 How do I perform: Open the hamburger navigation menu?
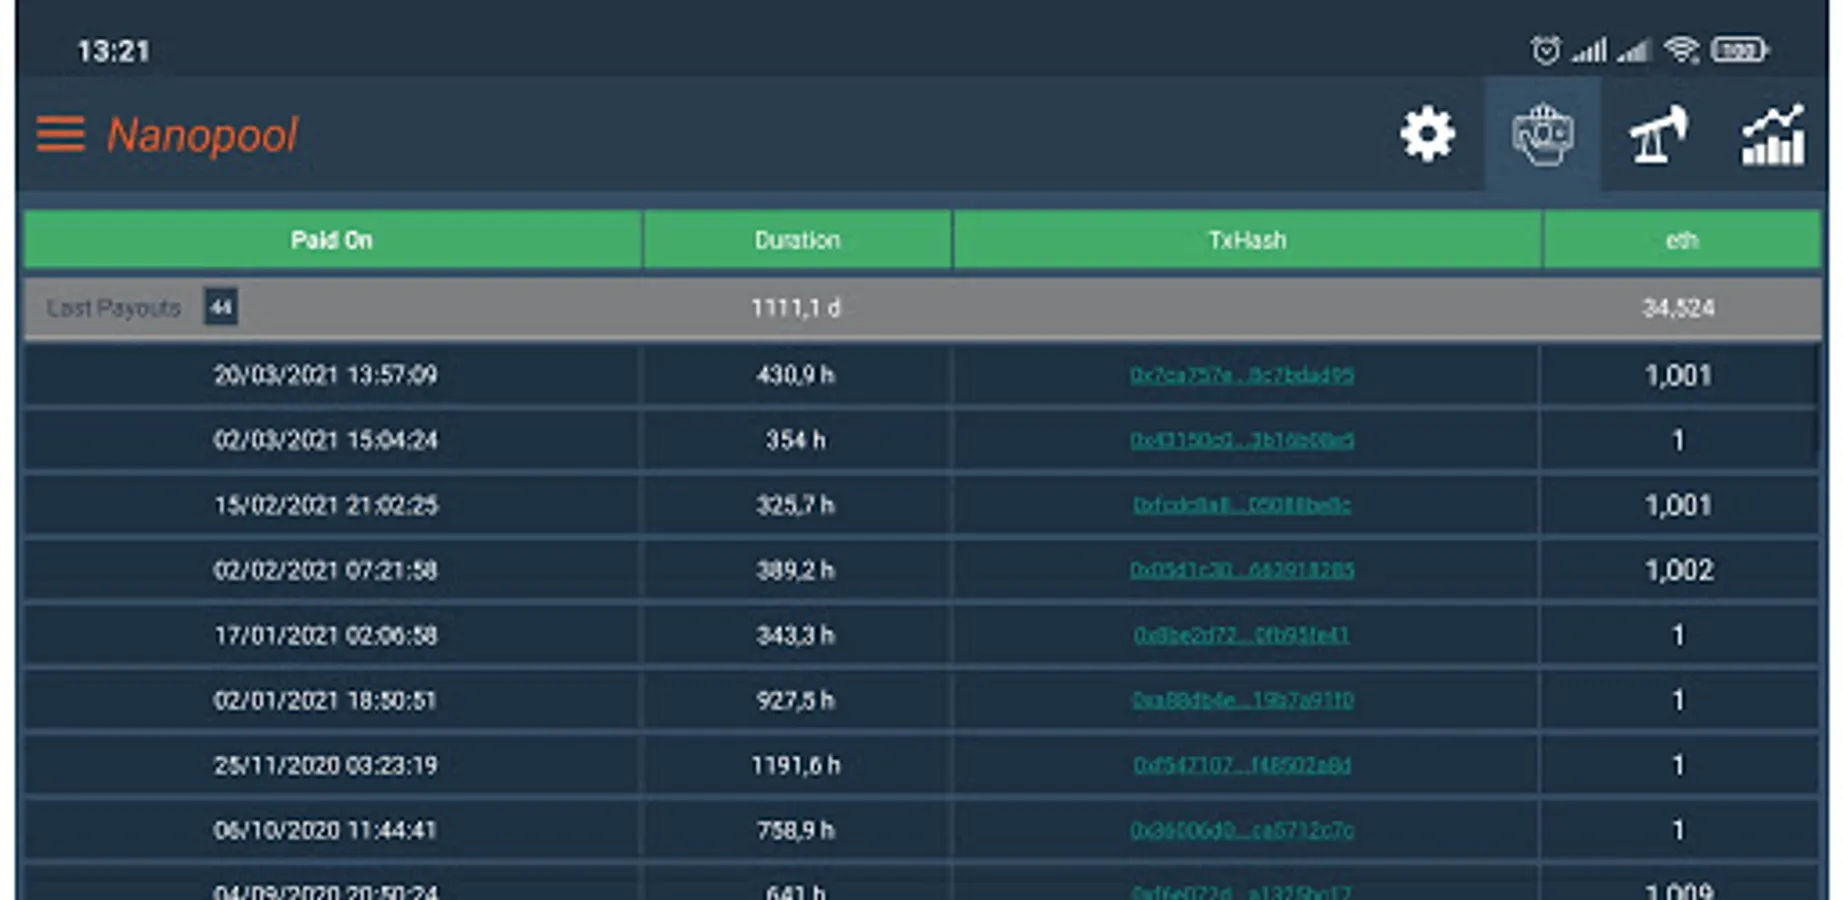click(x=61, y=134)
